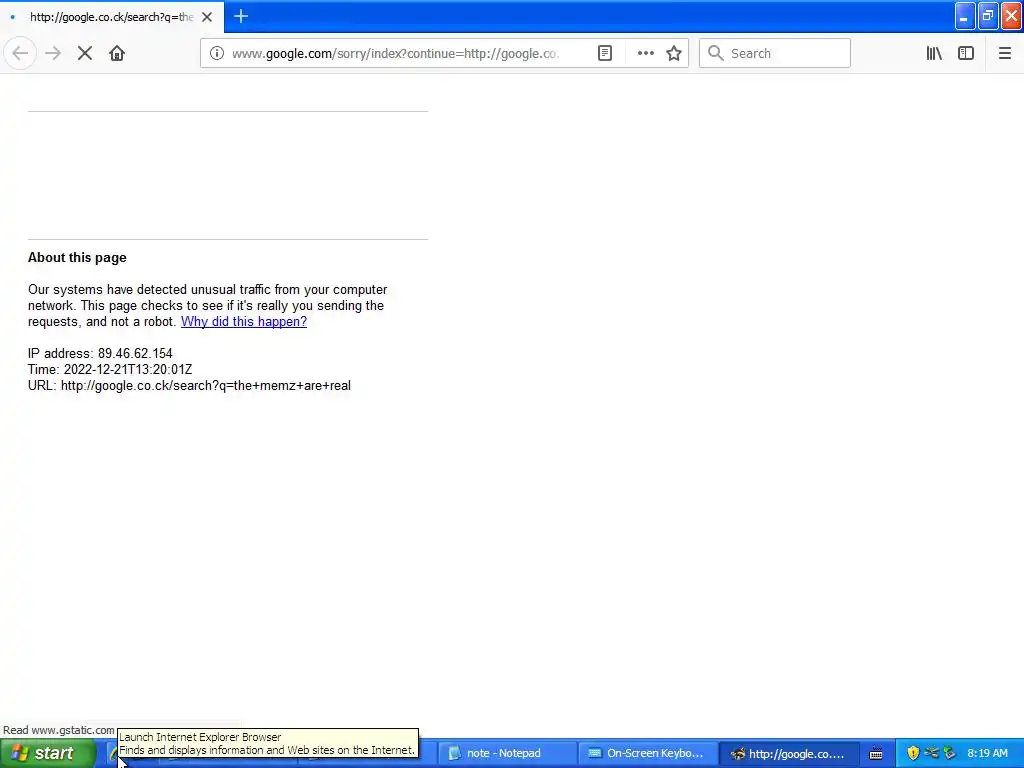The width and height of the screenshot is (1024, 768).
Task: Stop loading the current page
Action: [x=85, y=53]
